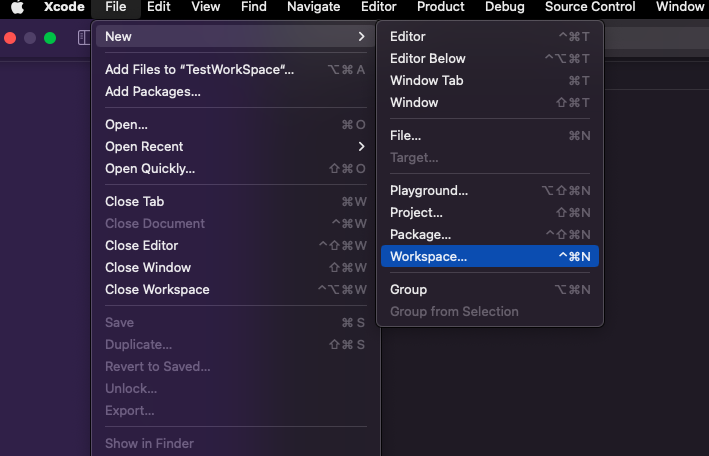This screenshot has width=709, height=456.
Task: Choose Workspace… highlighted item
Action: [x=490, y=256]
